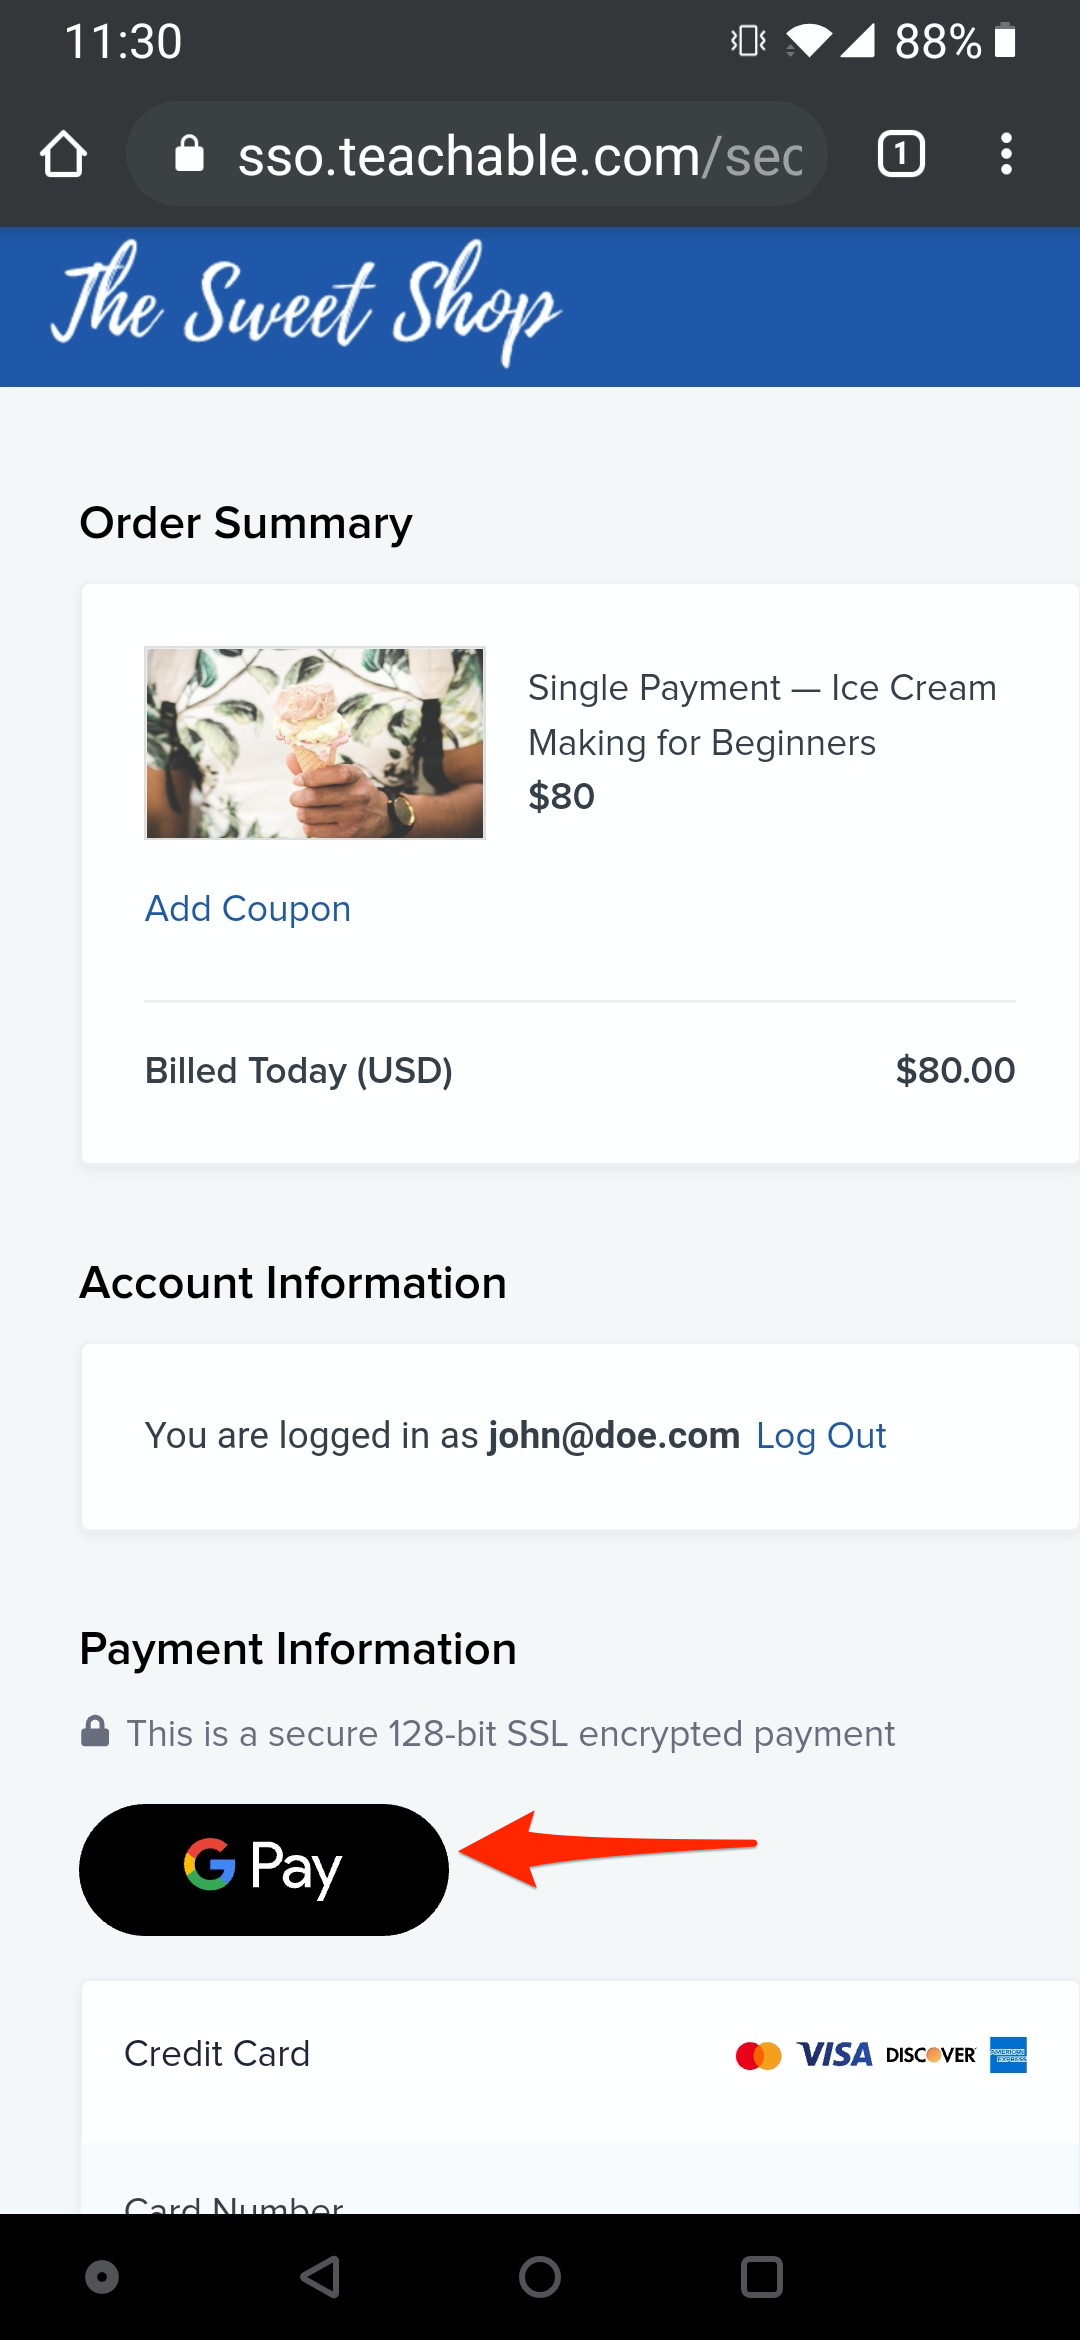Open the tab switcher showing 1 tab
The height and width of the screenshot is (2340, 1080).
coord(901,154)
